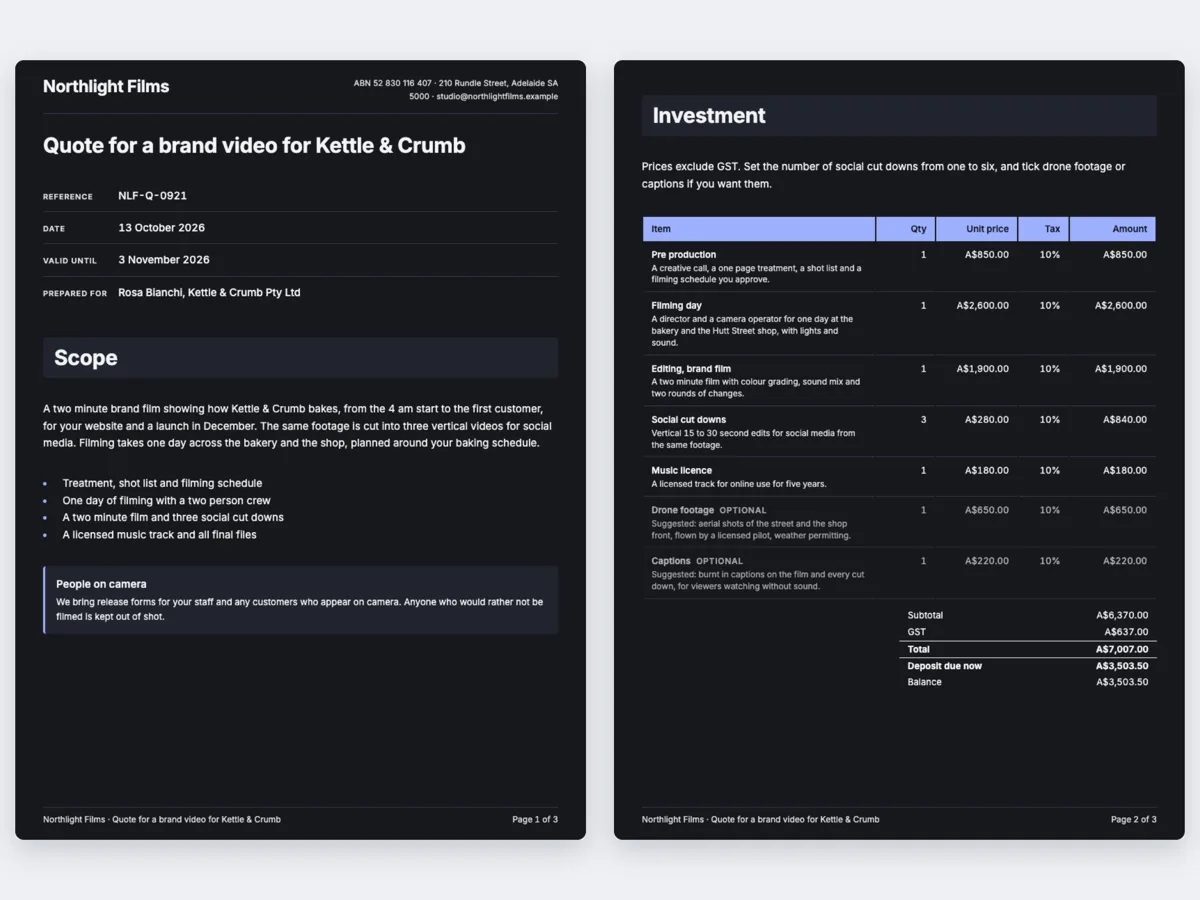Click the A$840.00 amount

[x=1125, y=420]
